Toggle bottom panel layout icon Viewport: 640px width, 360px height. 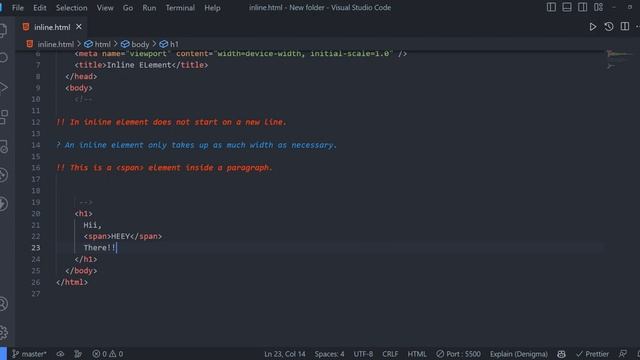point(567,7)
